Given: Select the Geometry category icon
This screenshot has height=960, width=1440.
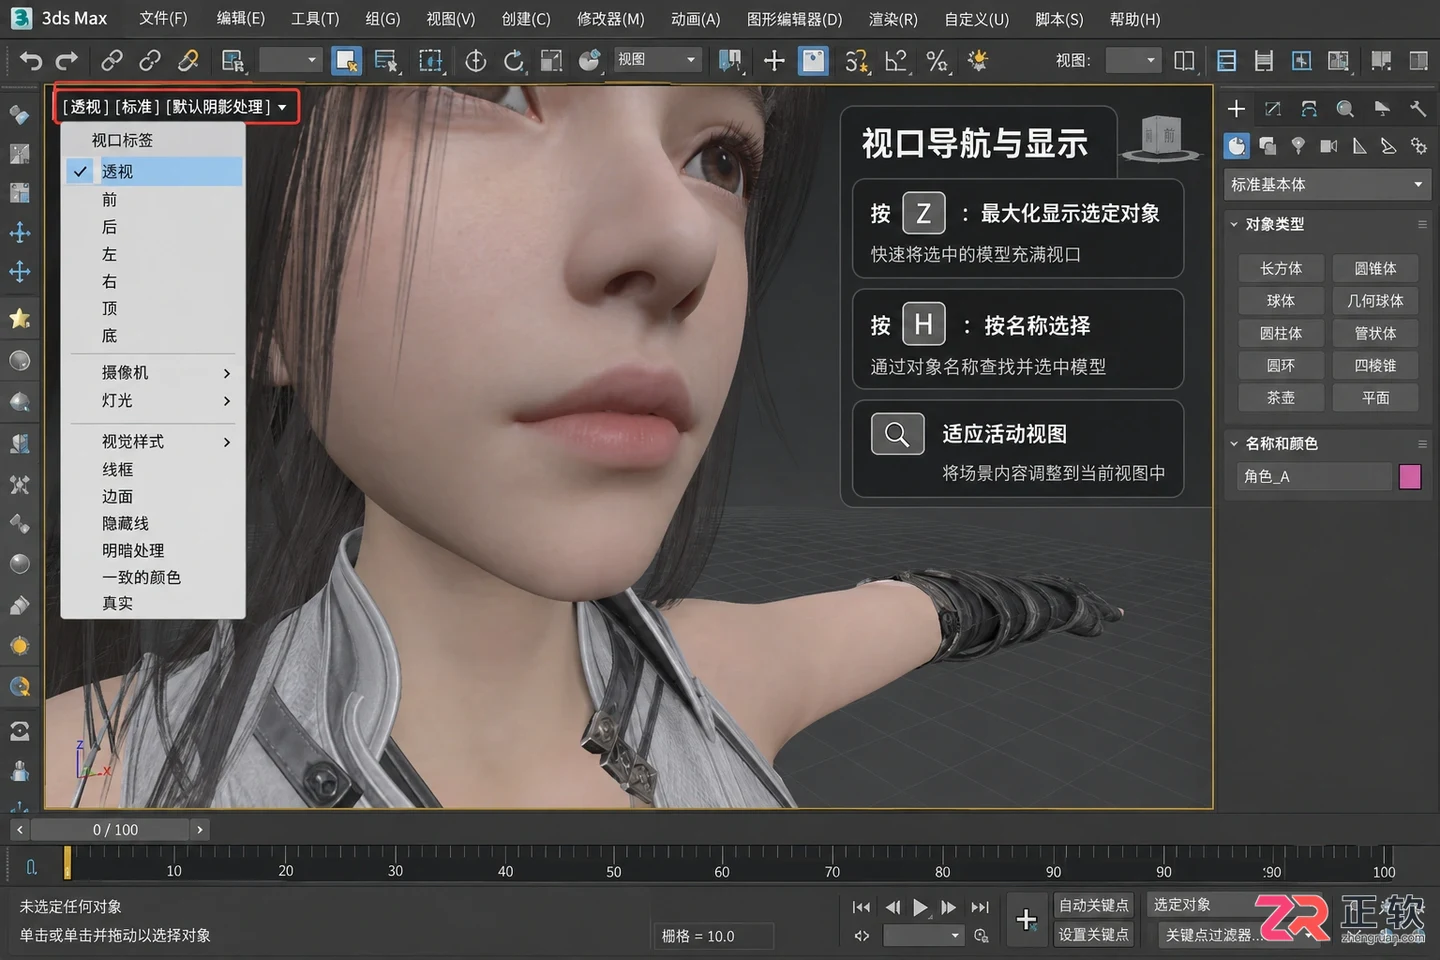Looking at the screenshot, I should [x=1237, y=146].
